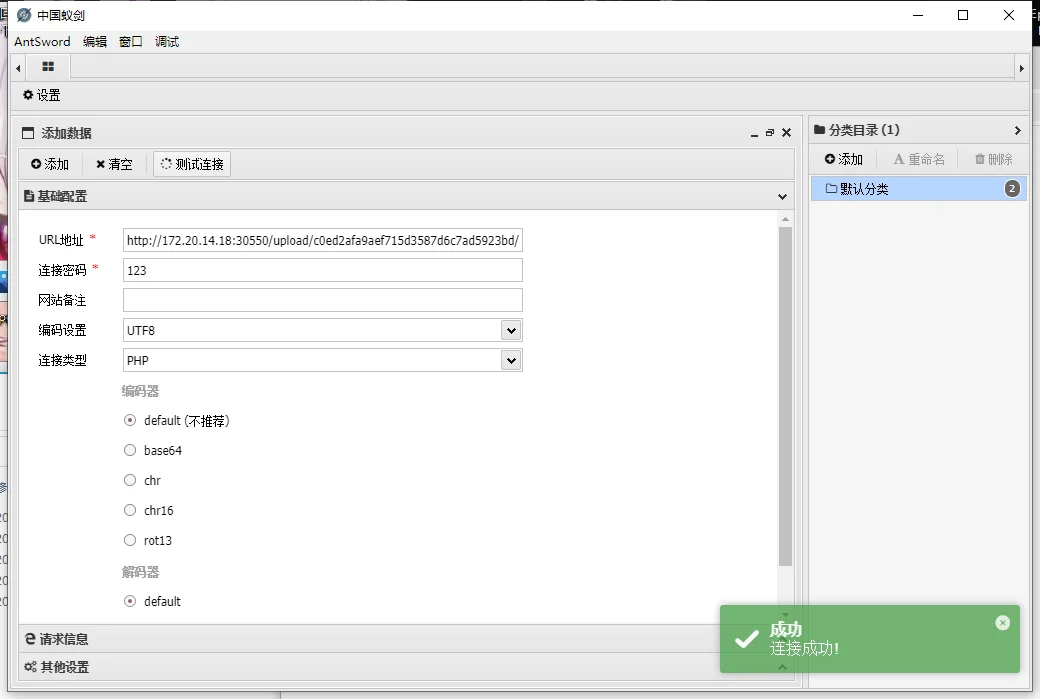Dismiss the 成功 notification close icon

coord(1002,623)
